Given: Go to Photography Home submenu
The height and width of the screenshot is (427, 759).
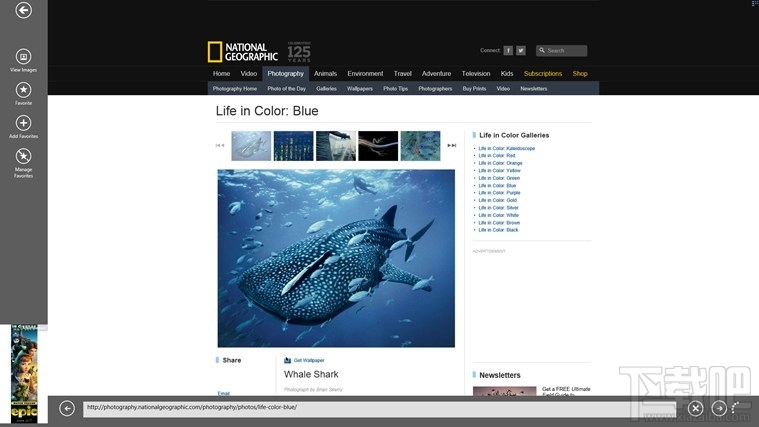Looking at the screenshot, I should 235,89.
